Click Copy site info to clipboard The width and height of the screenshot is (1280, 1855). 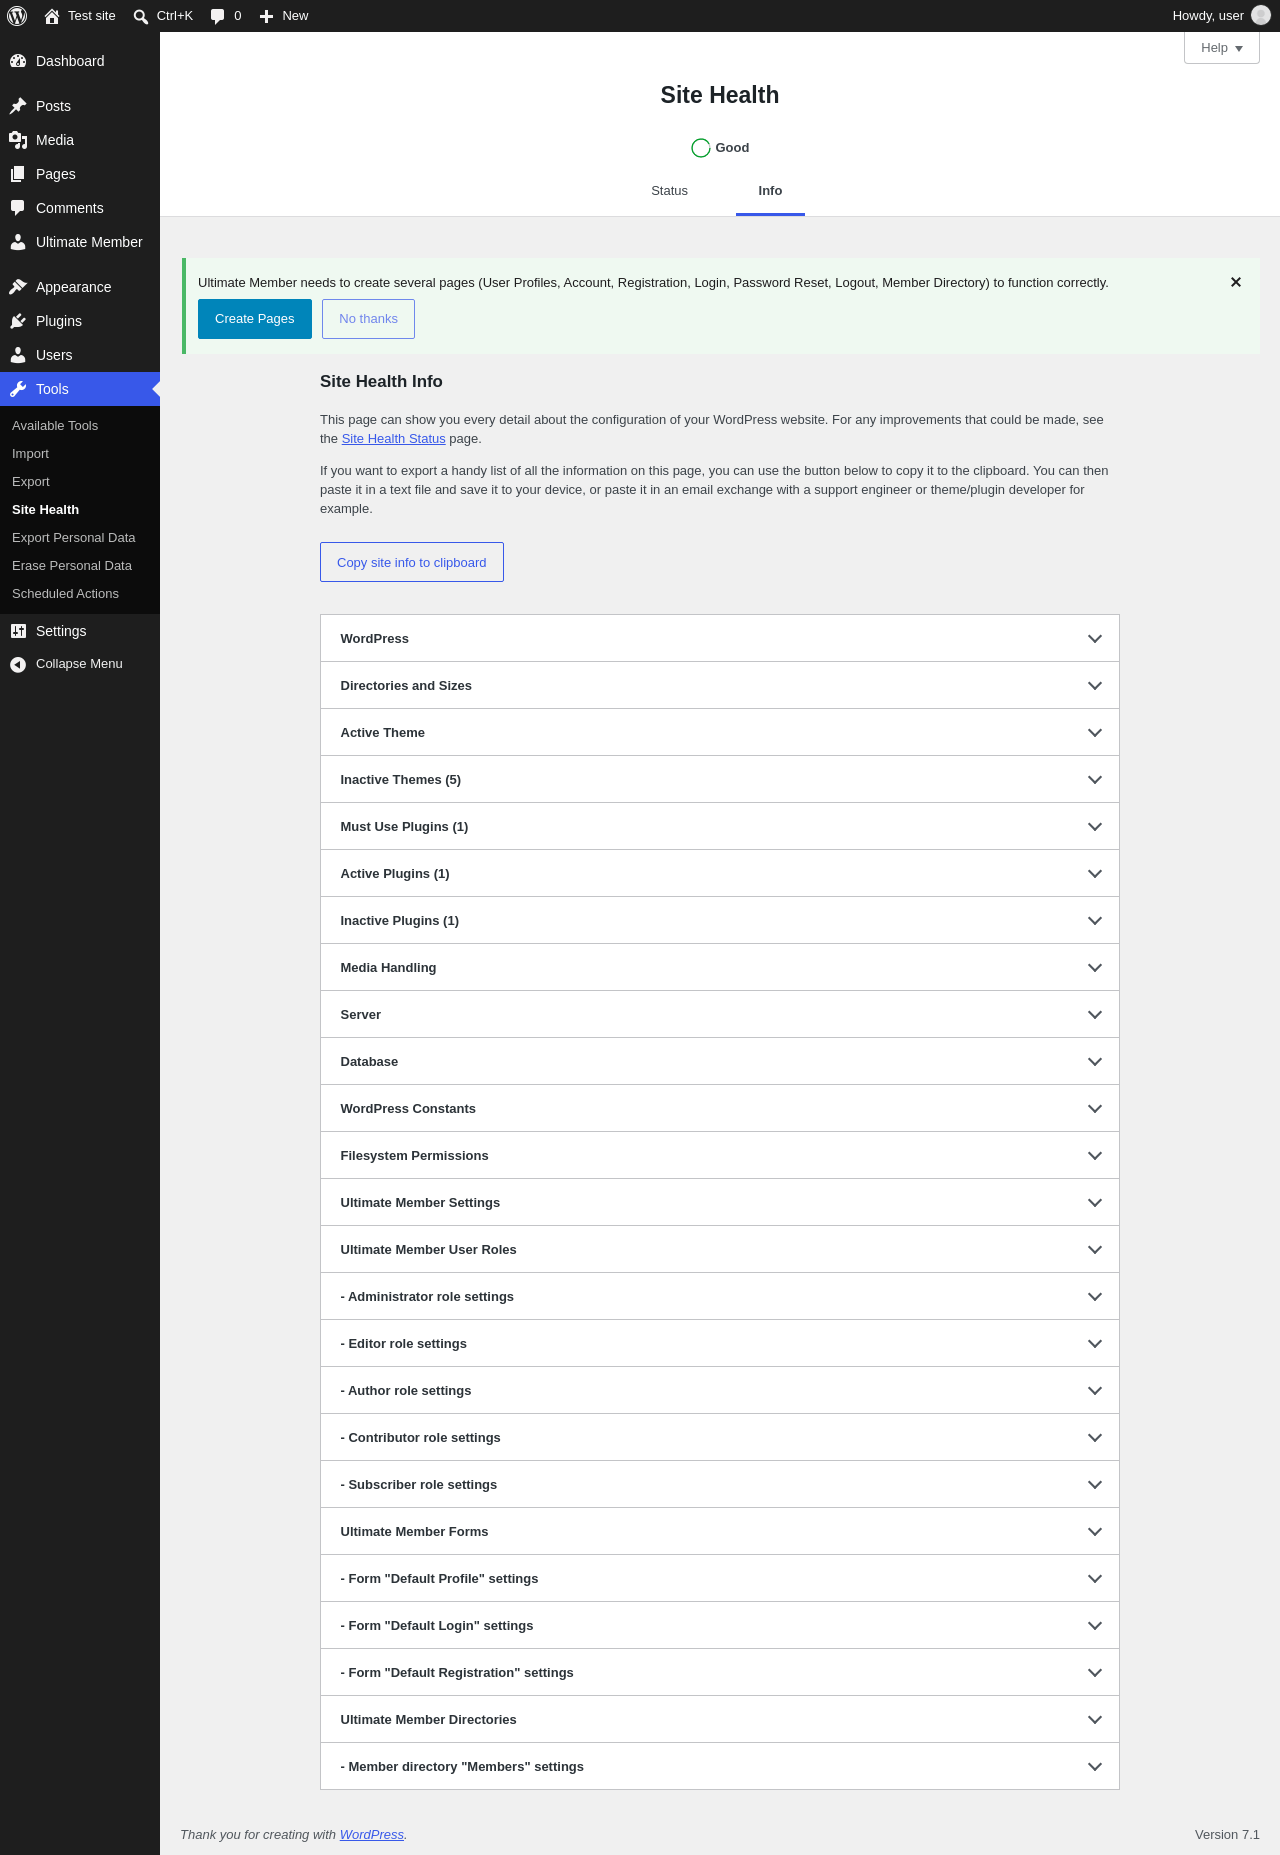[x=412, y=562]
